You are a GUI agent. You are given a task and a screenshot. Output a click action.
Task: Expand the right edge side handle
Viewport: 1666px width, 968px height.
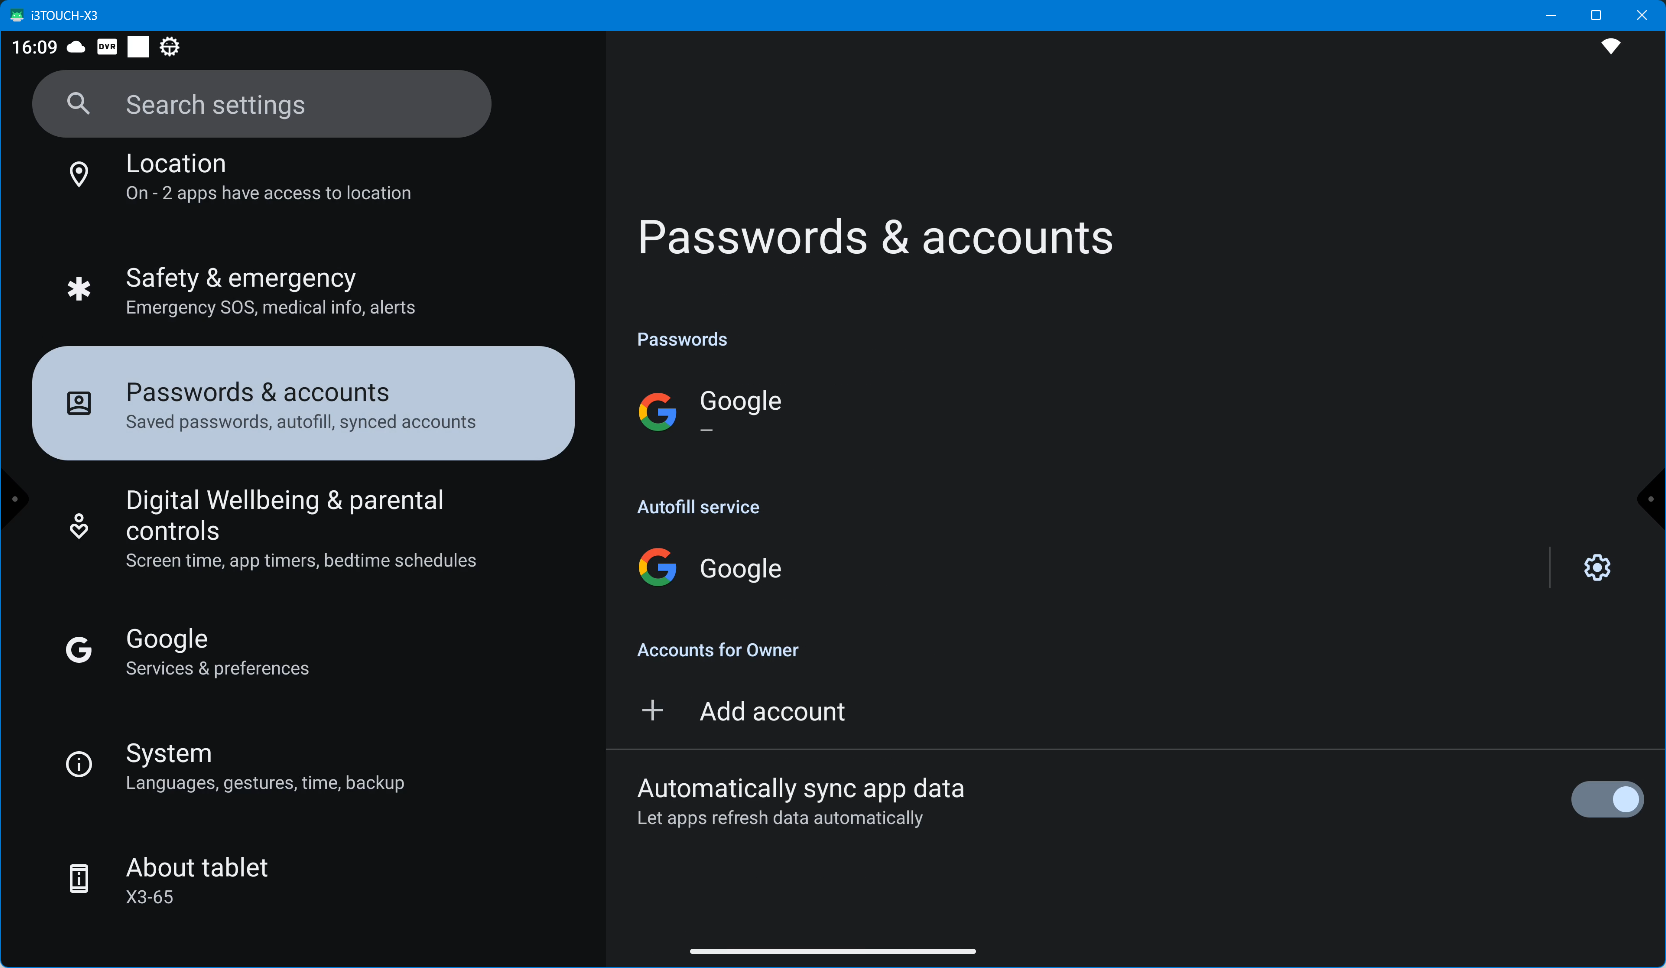(x=1652, y=499)
